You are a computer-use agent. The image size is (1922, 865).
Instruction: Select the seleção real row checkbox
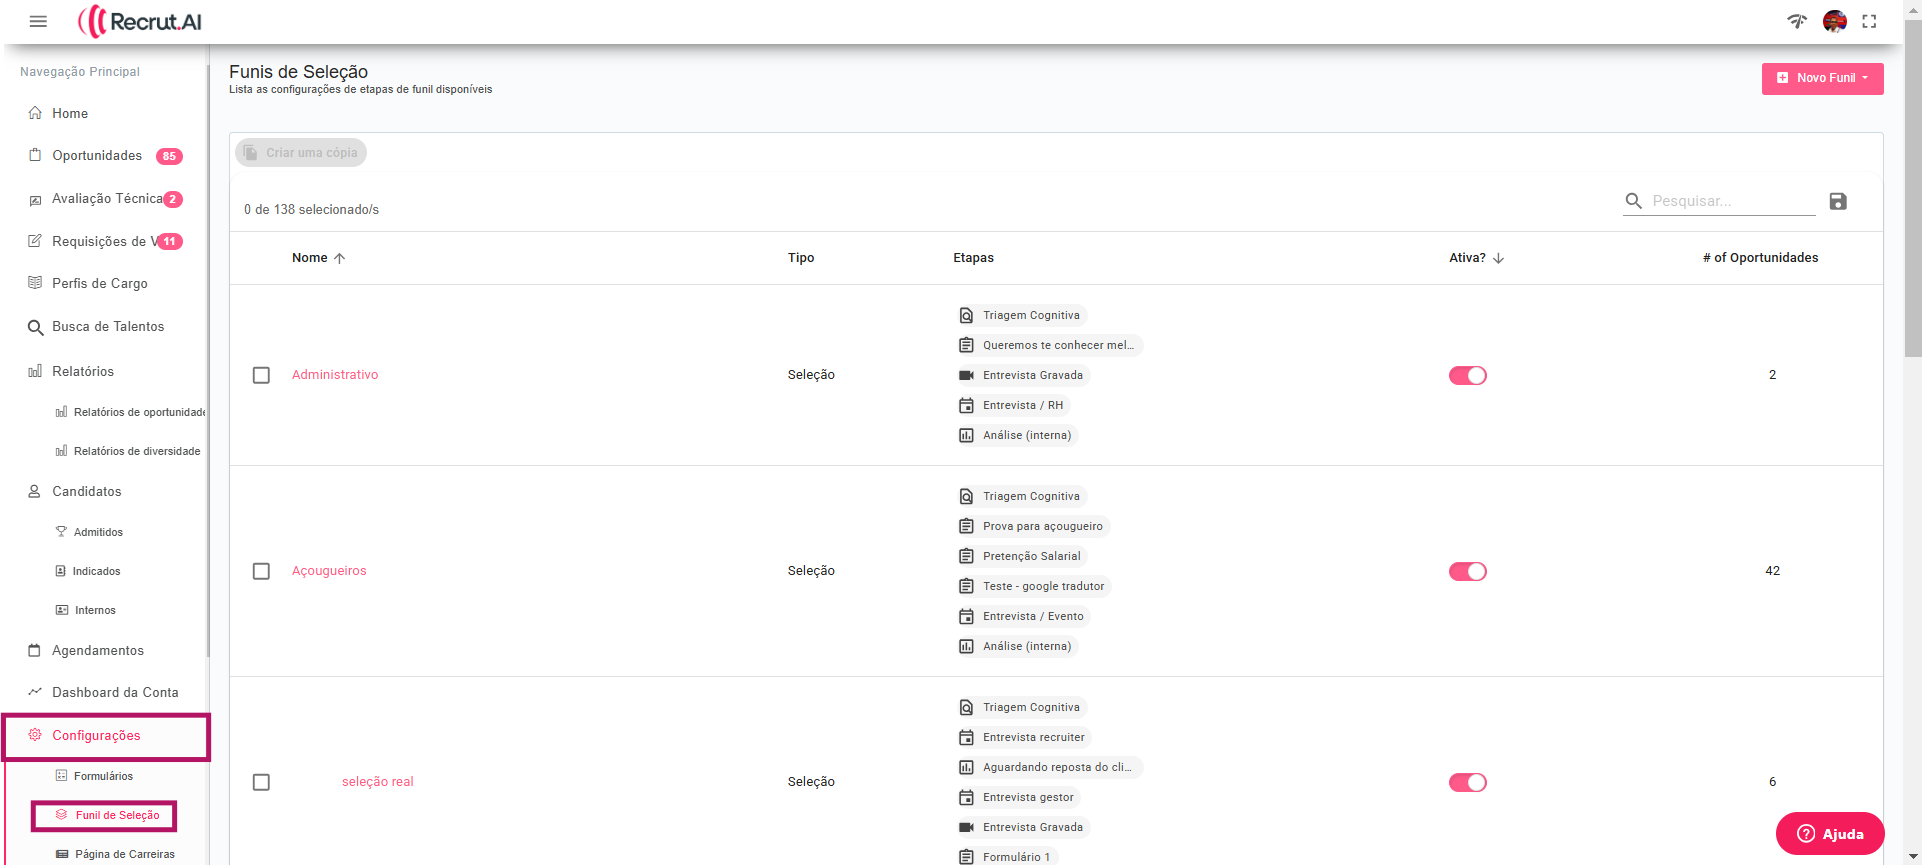coord(261,782)
